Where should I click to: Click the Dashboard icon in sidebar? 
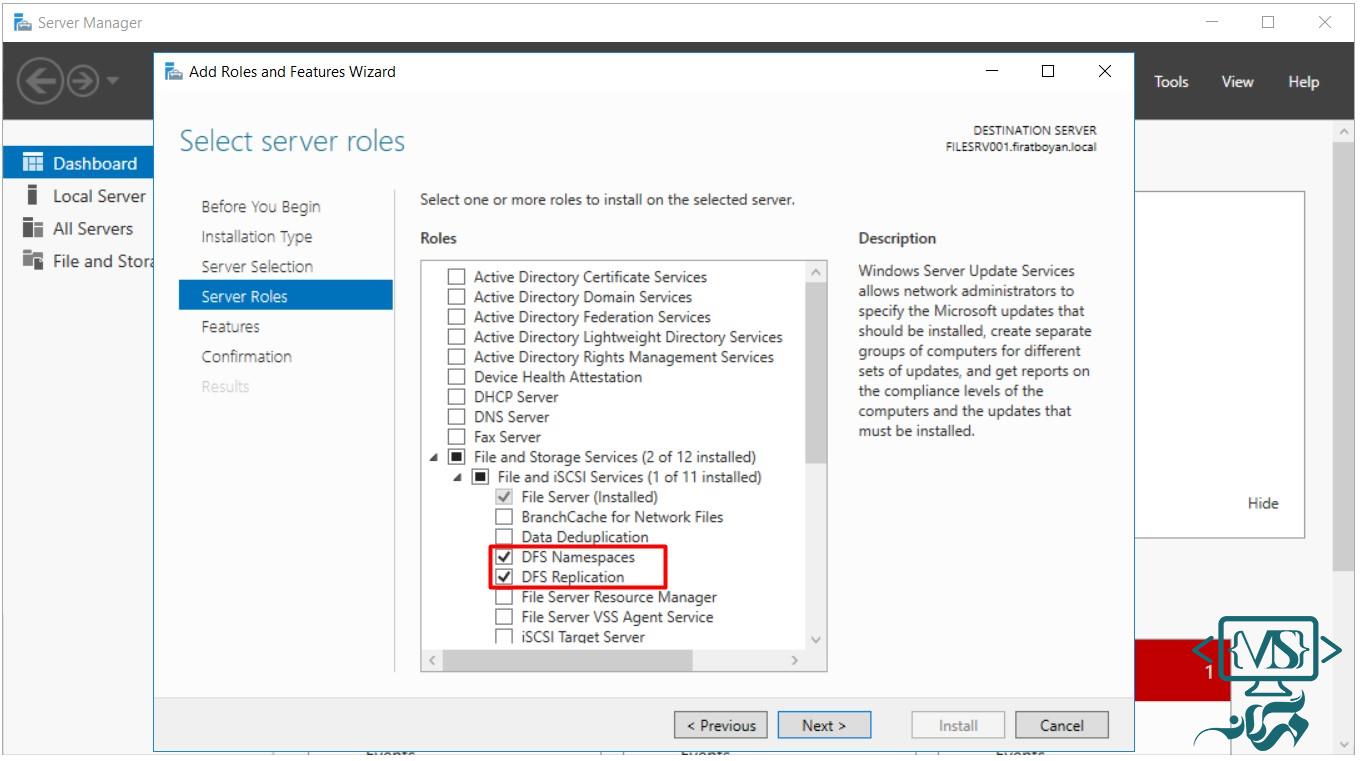click(x=33, y=163)
